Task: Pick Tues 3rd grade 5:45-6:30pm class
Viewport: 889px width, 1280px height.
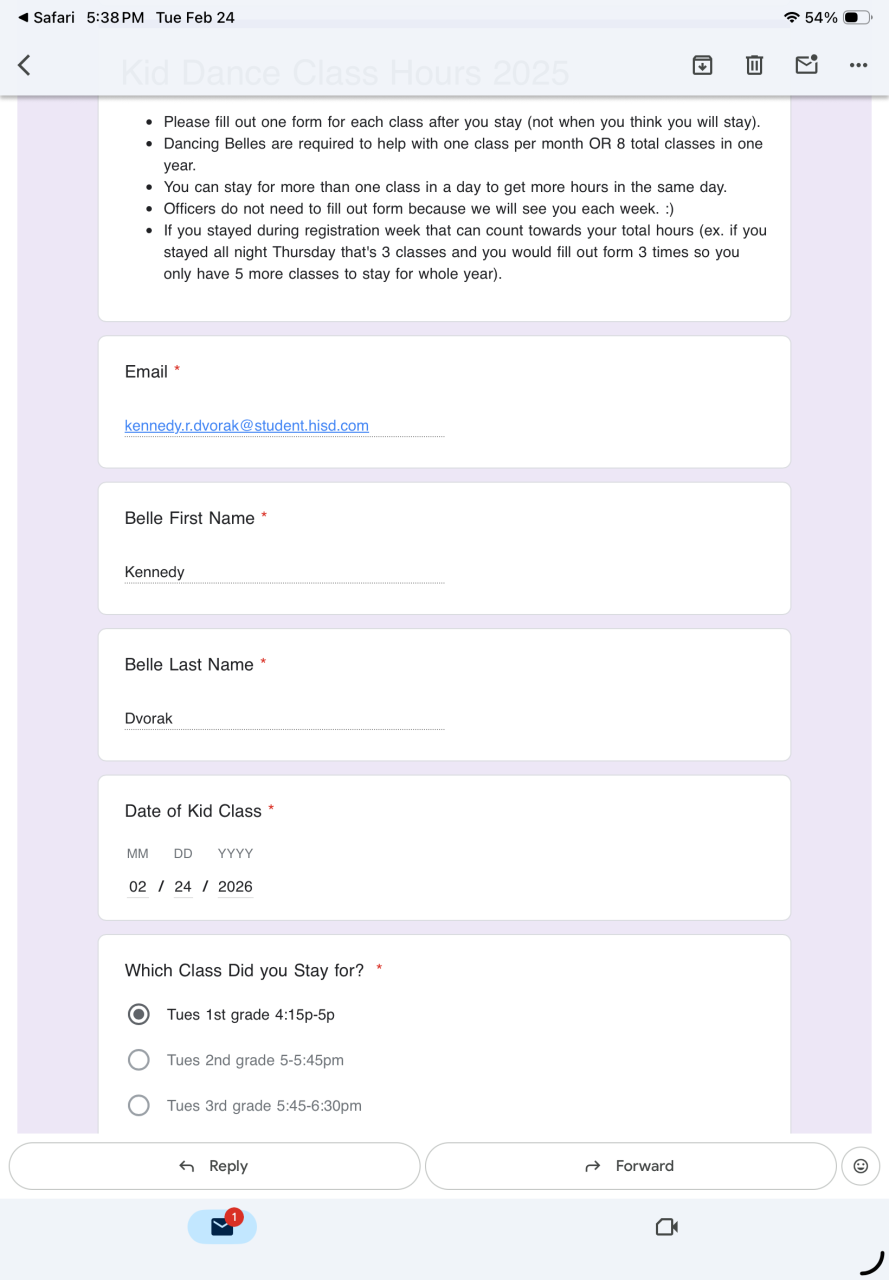Action: (x=139, y=1106)
